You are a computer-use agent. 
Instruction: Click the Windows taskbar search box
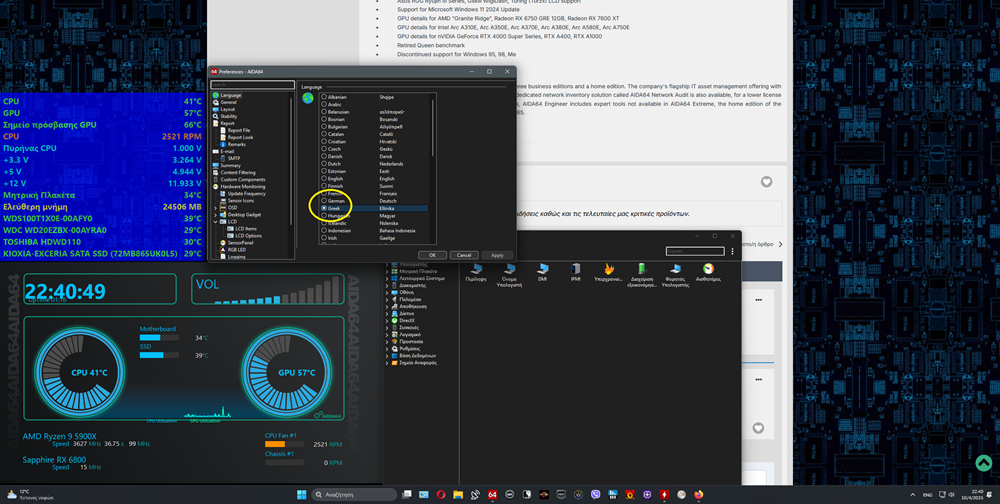click(355, 494)
